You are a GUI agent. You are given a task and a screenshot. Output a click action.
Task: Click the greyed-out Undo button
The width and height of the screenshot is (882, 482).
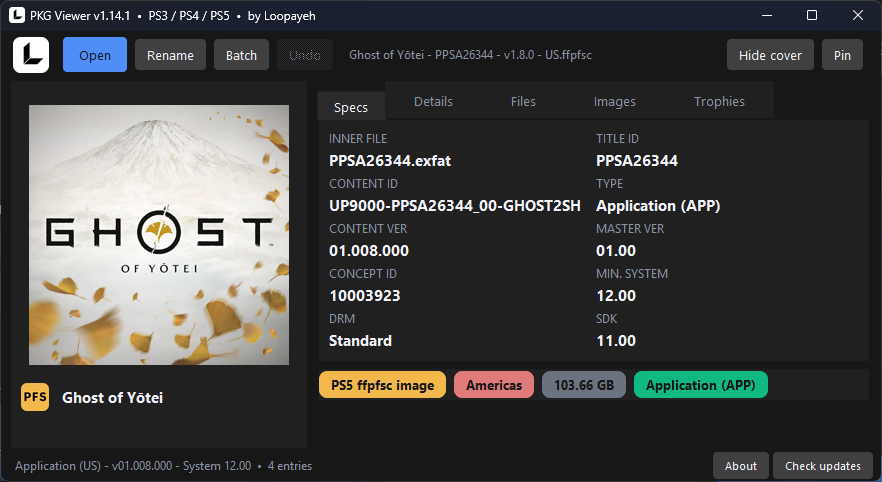[x=305, y=55]
